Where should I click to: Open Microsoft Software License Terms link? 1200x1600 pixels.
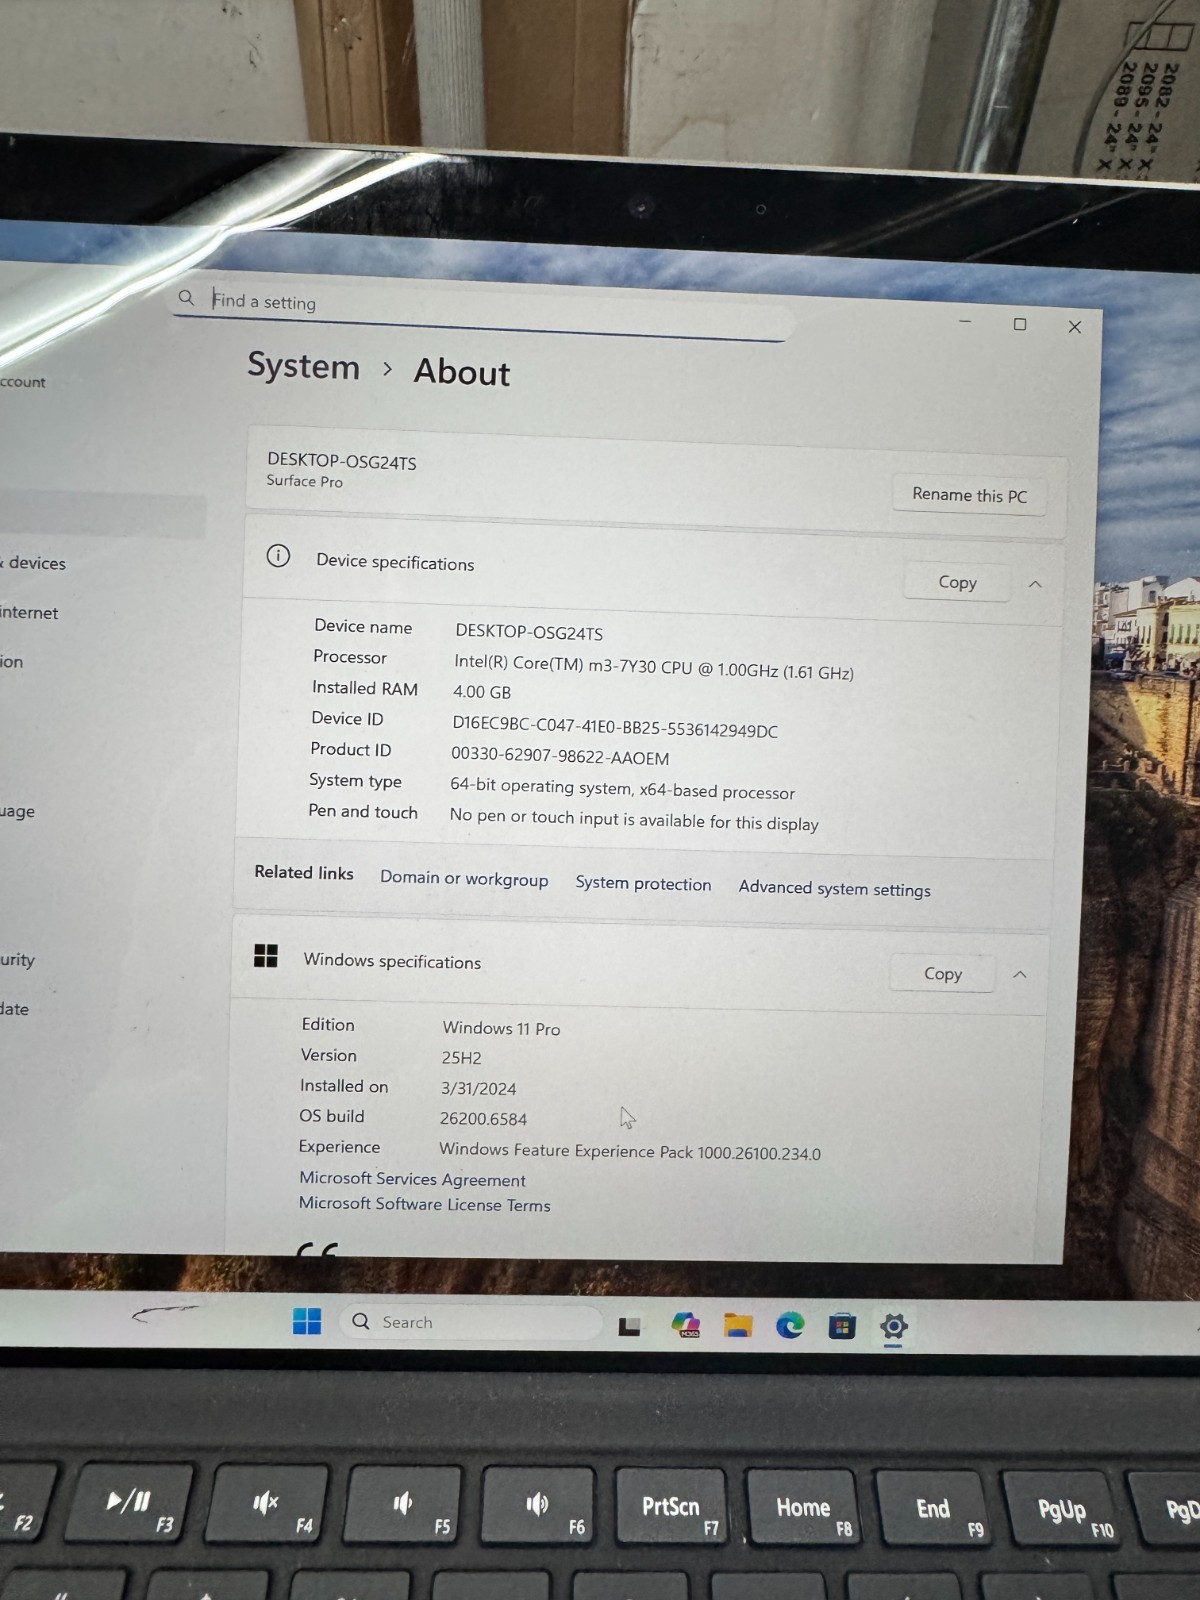(424, 1204)
